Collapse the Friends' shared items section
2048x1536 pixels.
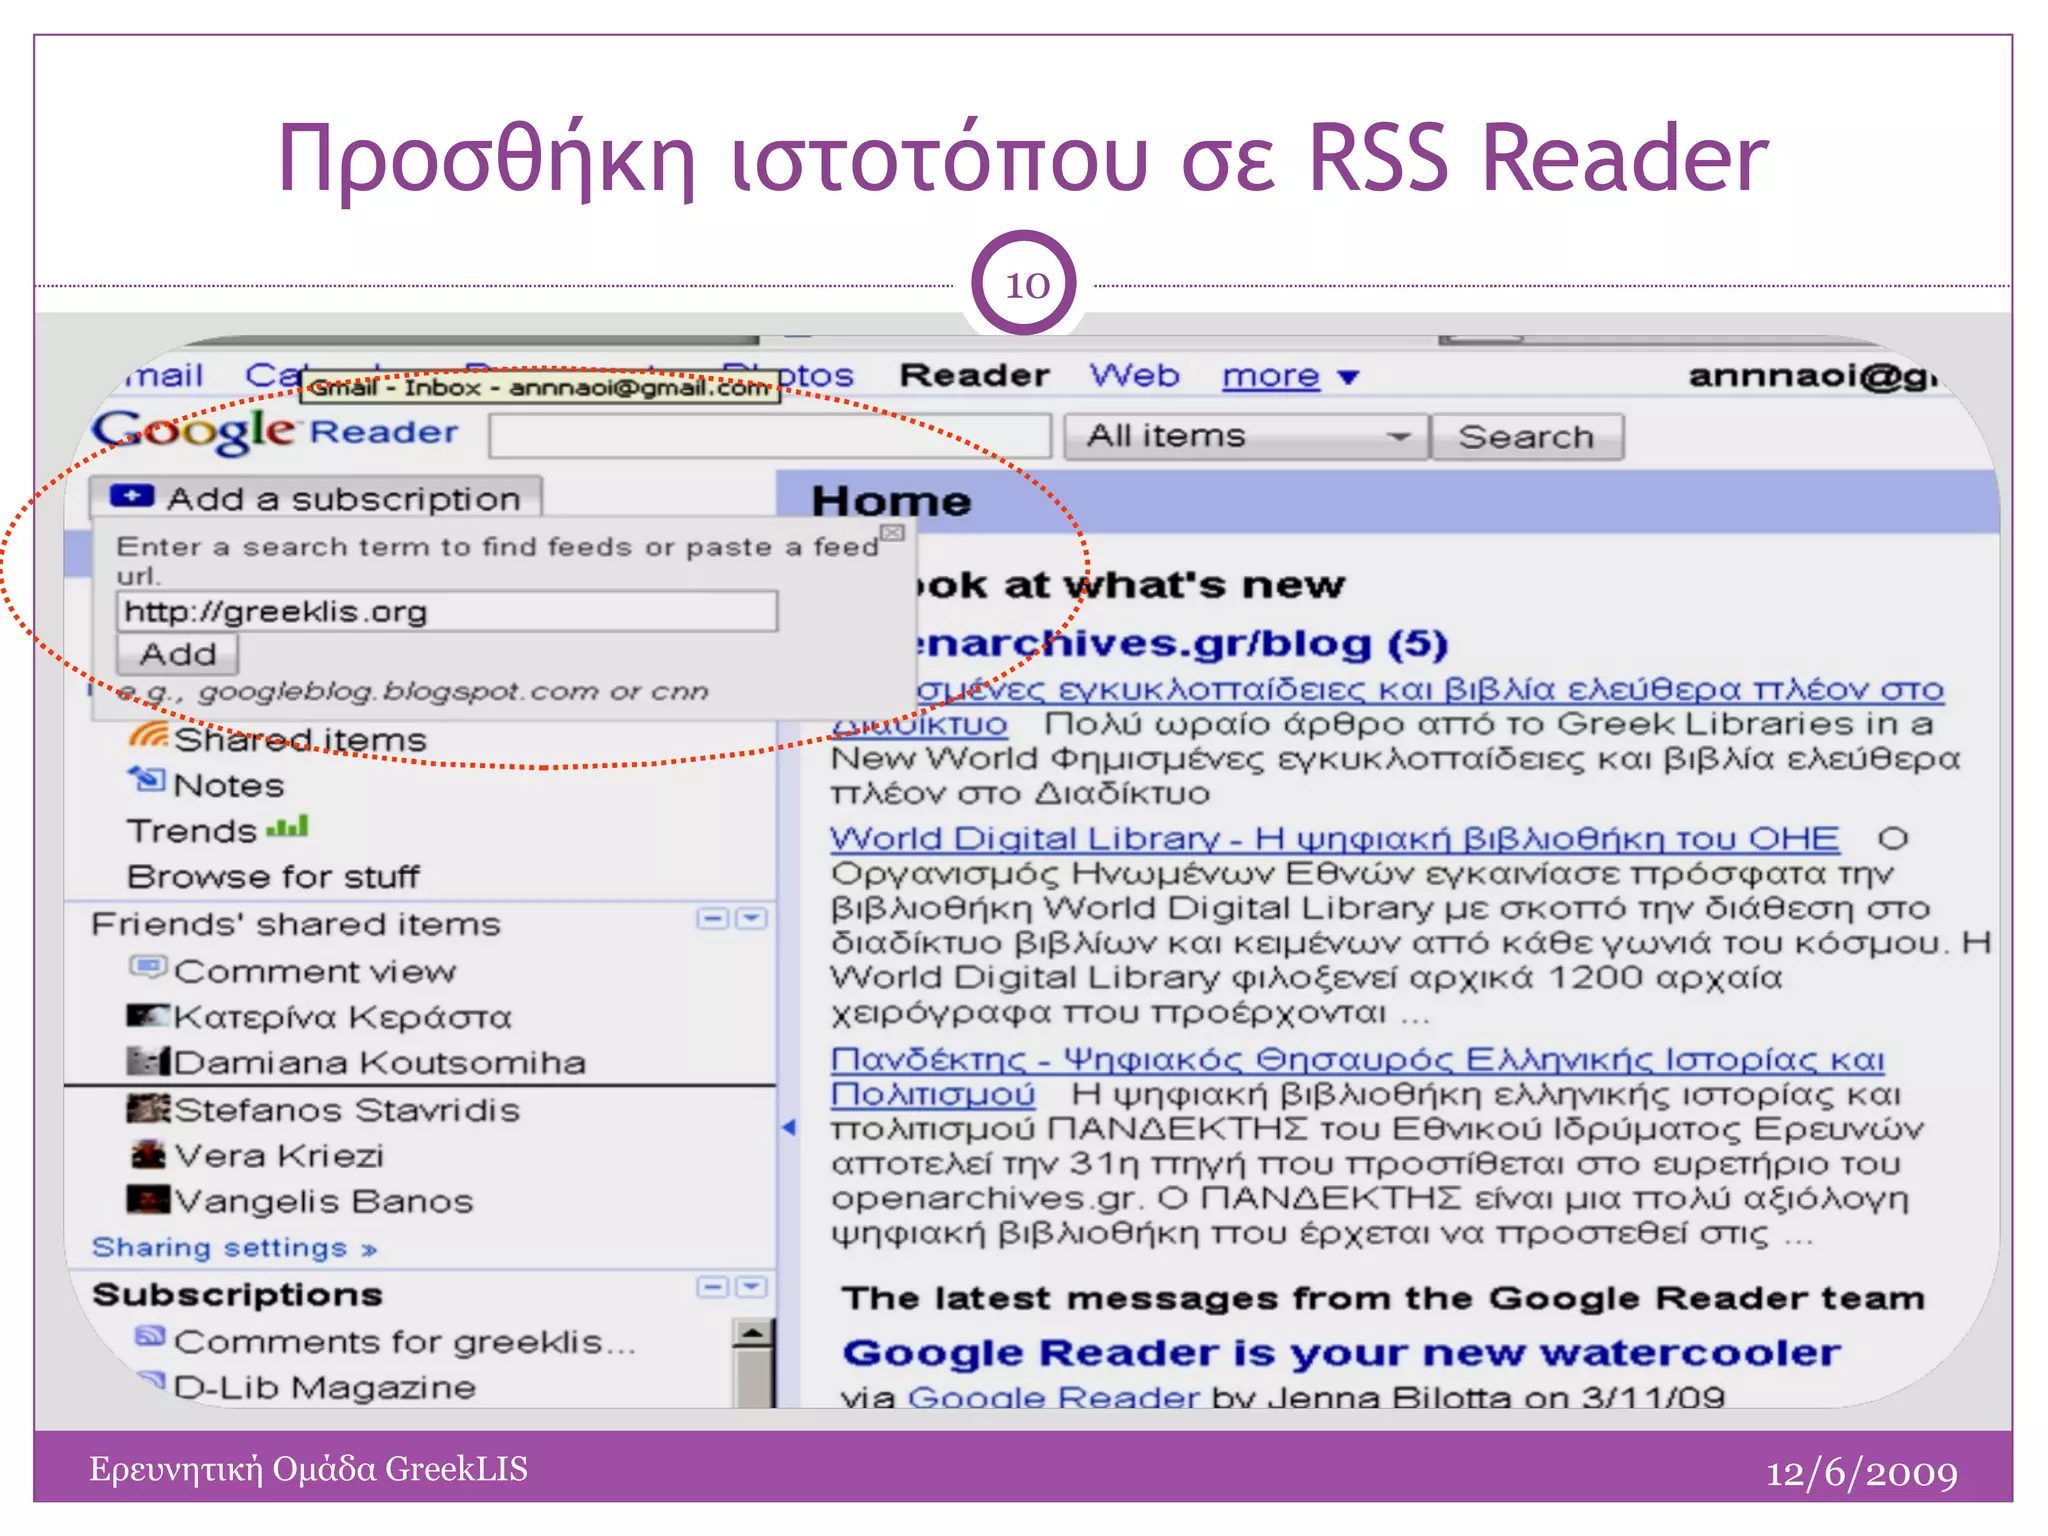tap(713, 918)
